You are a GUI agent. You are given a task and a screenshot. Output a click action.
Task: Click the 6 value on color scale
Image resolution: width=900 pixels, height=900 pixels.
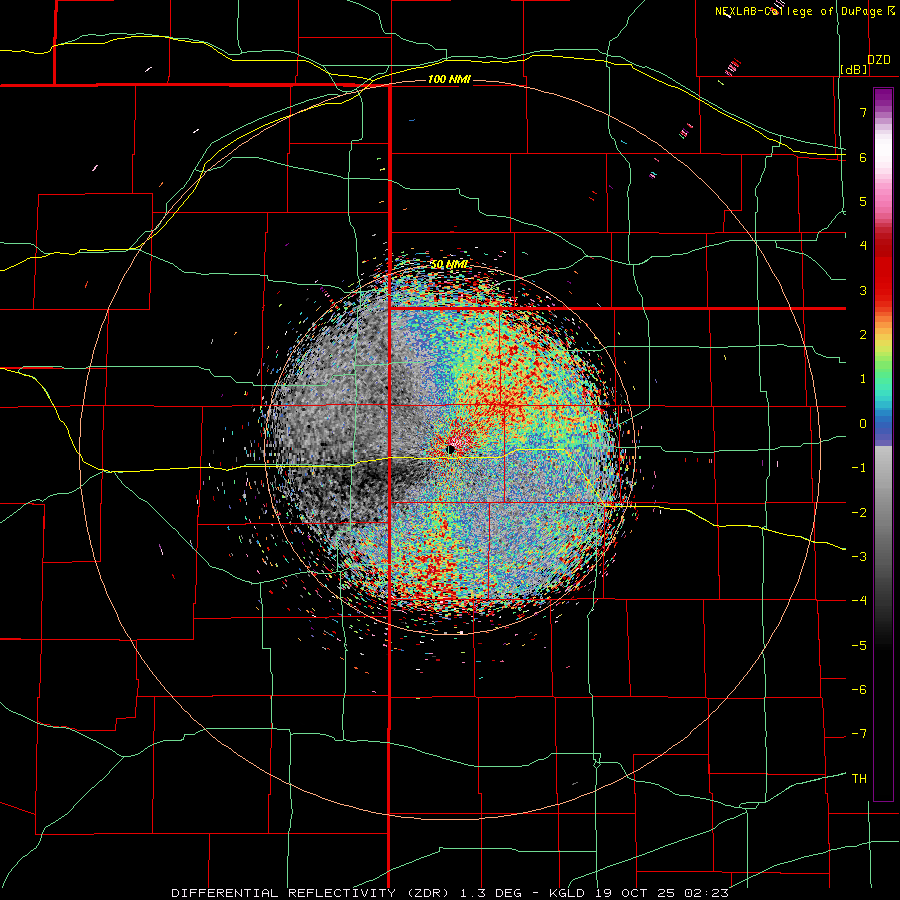click(x=863, y=157)
